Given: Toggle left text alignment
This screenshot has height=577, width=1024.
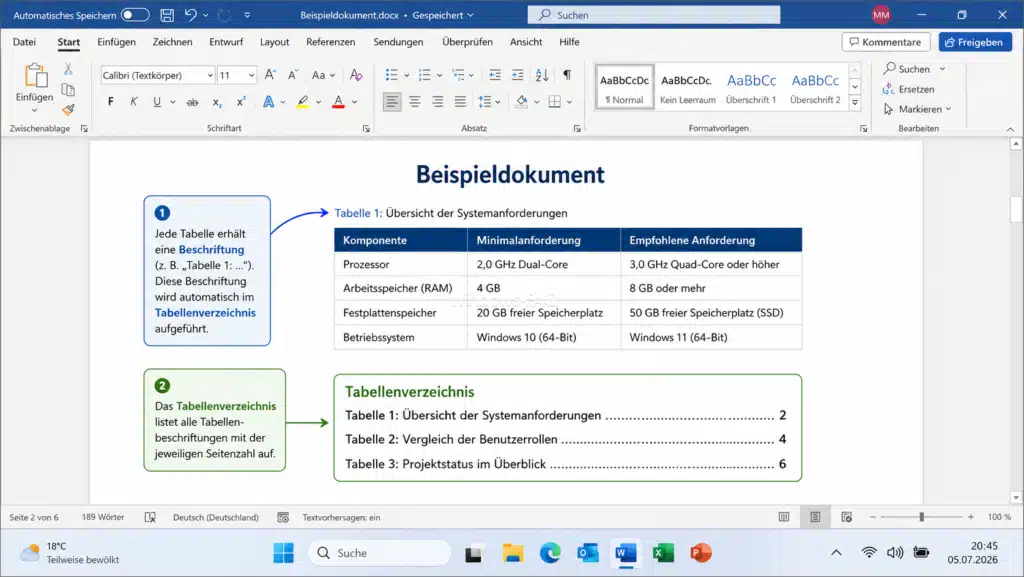Looking at the screenshot, I should tap(392, 102).
